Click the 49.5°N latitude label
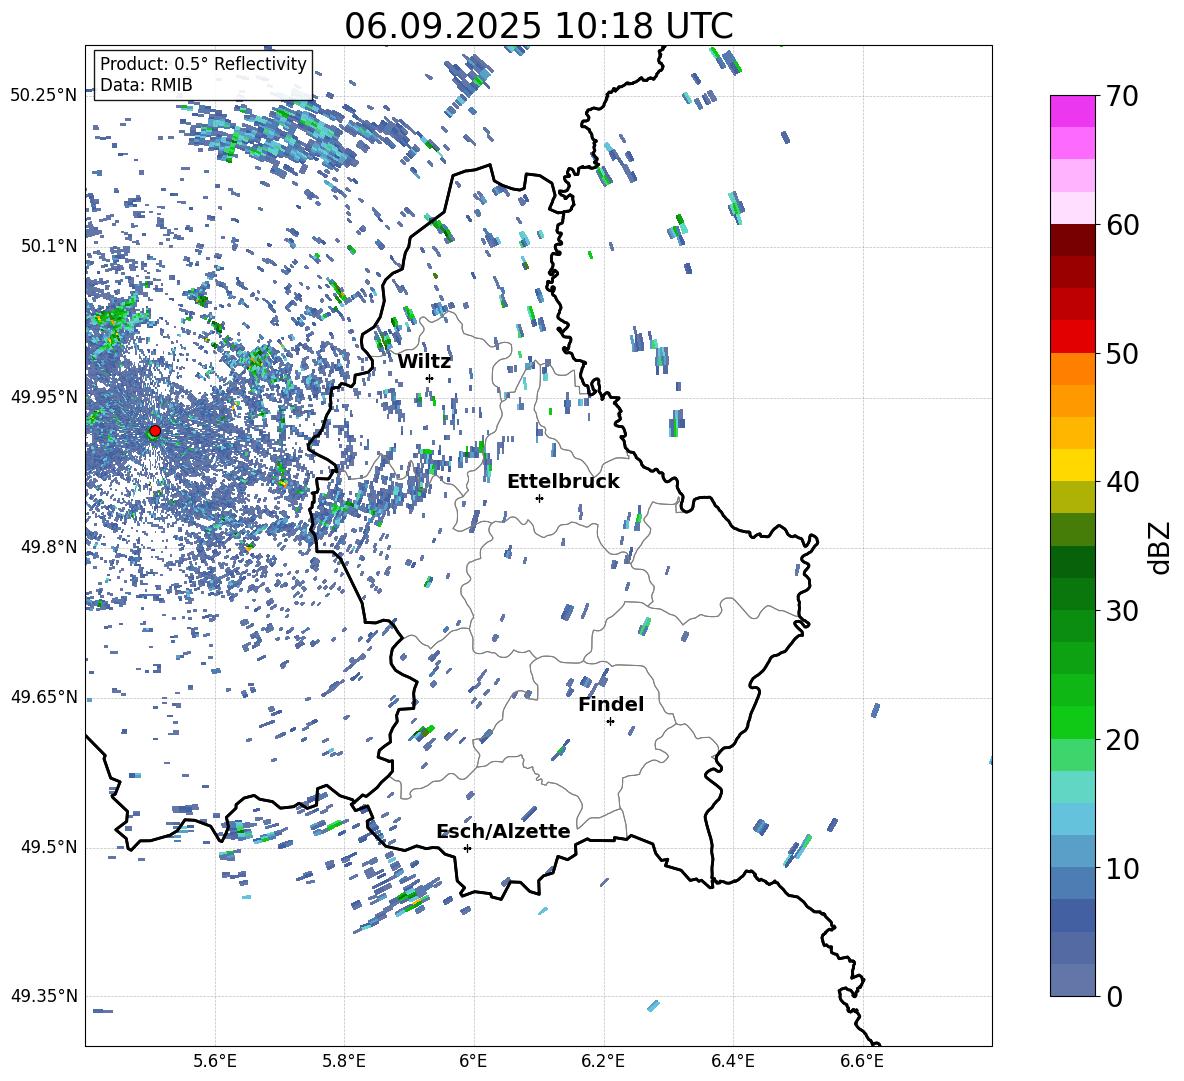The height and width of the screenshot is (1081, 1184). tap(50, 847)
